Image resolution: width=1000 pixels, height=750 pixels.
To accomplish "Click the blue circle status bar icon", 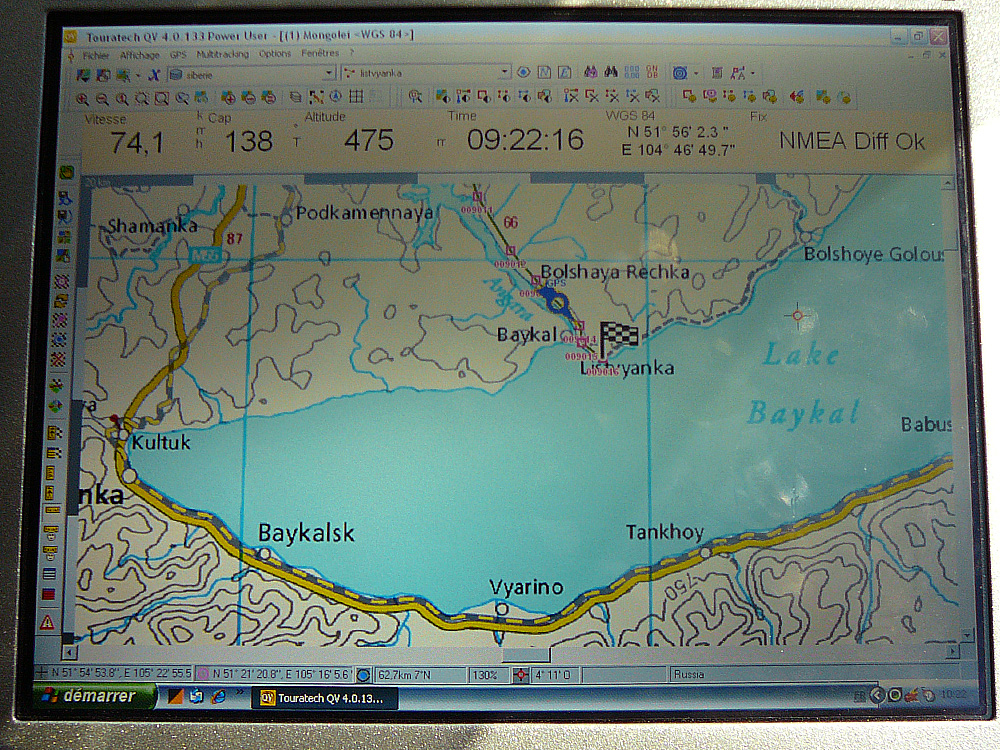I will [363, 674].
